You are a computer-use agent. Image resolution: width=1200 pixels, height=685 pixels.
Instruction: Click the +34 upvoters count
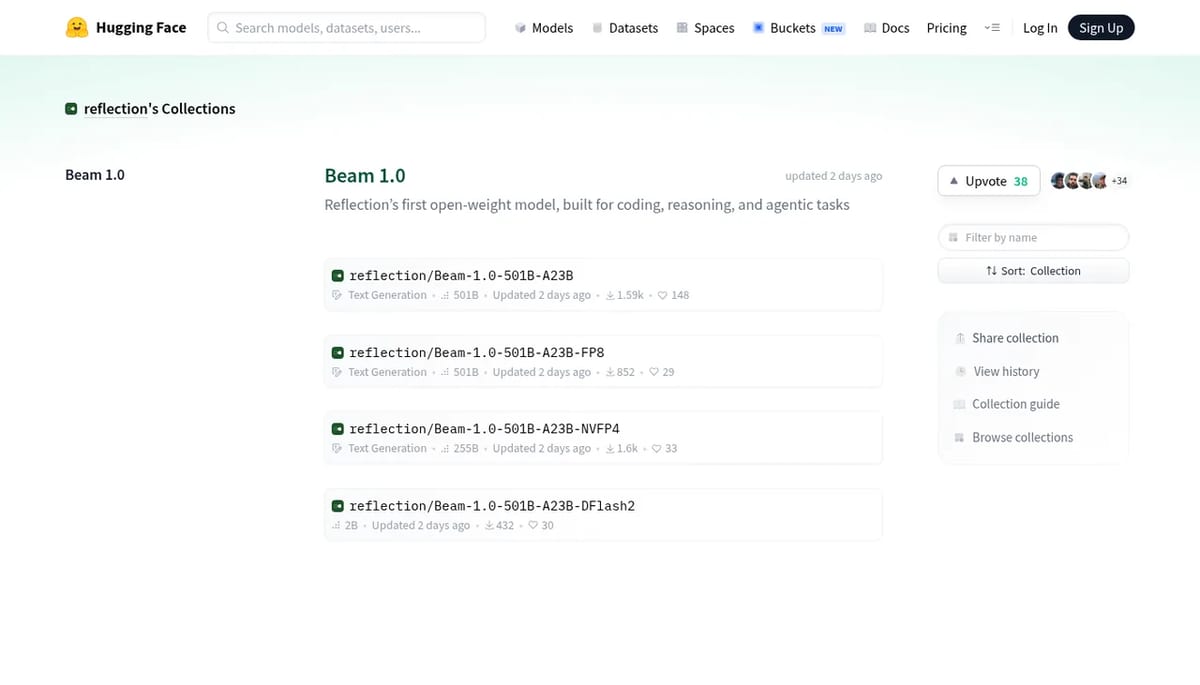click(x=1119, y=181)
